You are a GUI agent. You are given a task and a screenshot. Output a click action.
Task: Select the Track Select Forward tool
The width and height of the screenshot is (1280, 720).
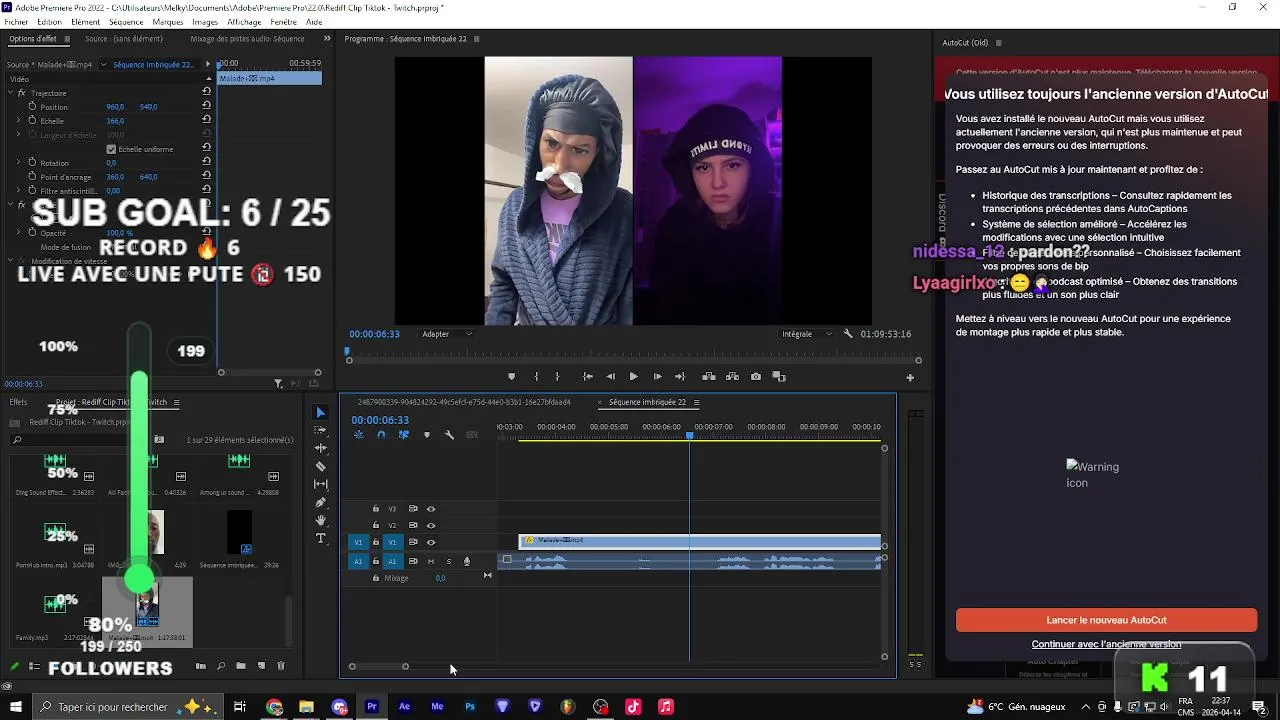tap(320, 430)
